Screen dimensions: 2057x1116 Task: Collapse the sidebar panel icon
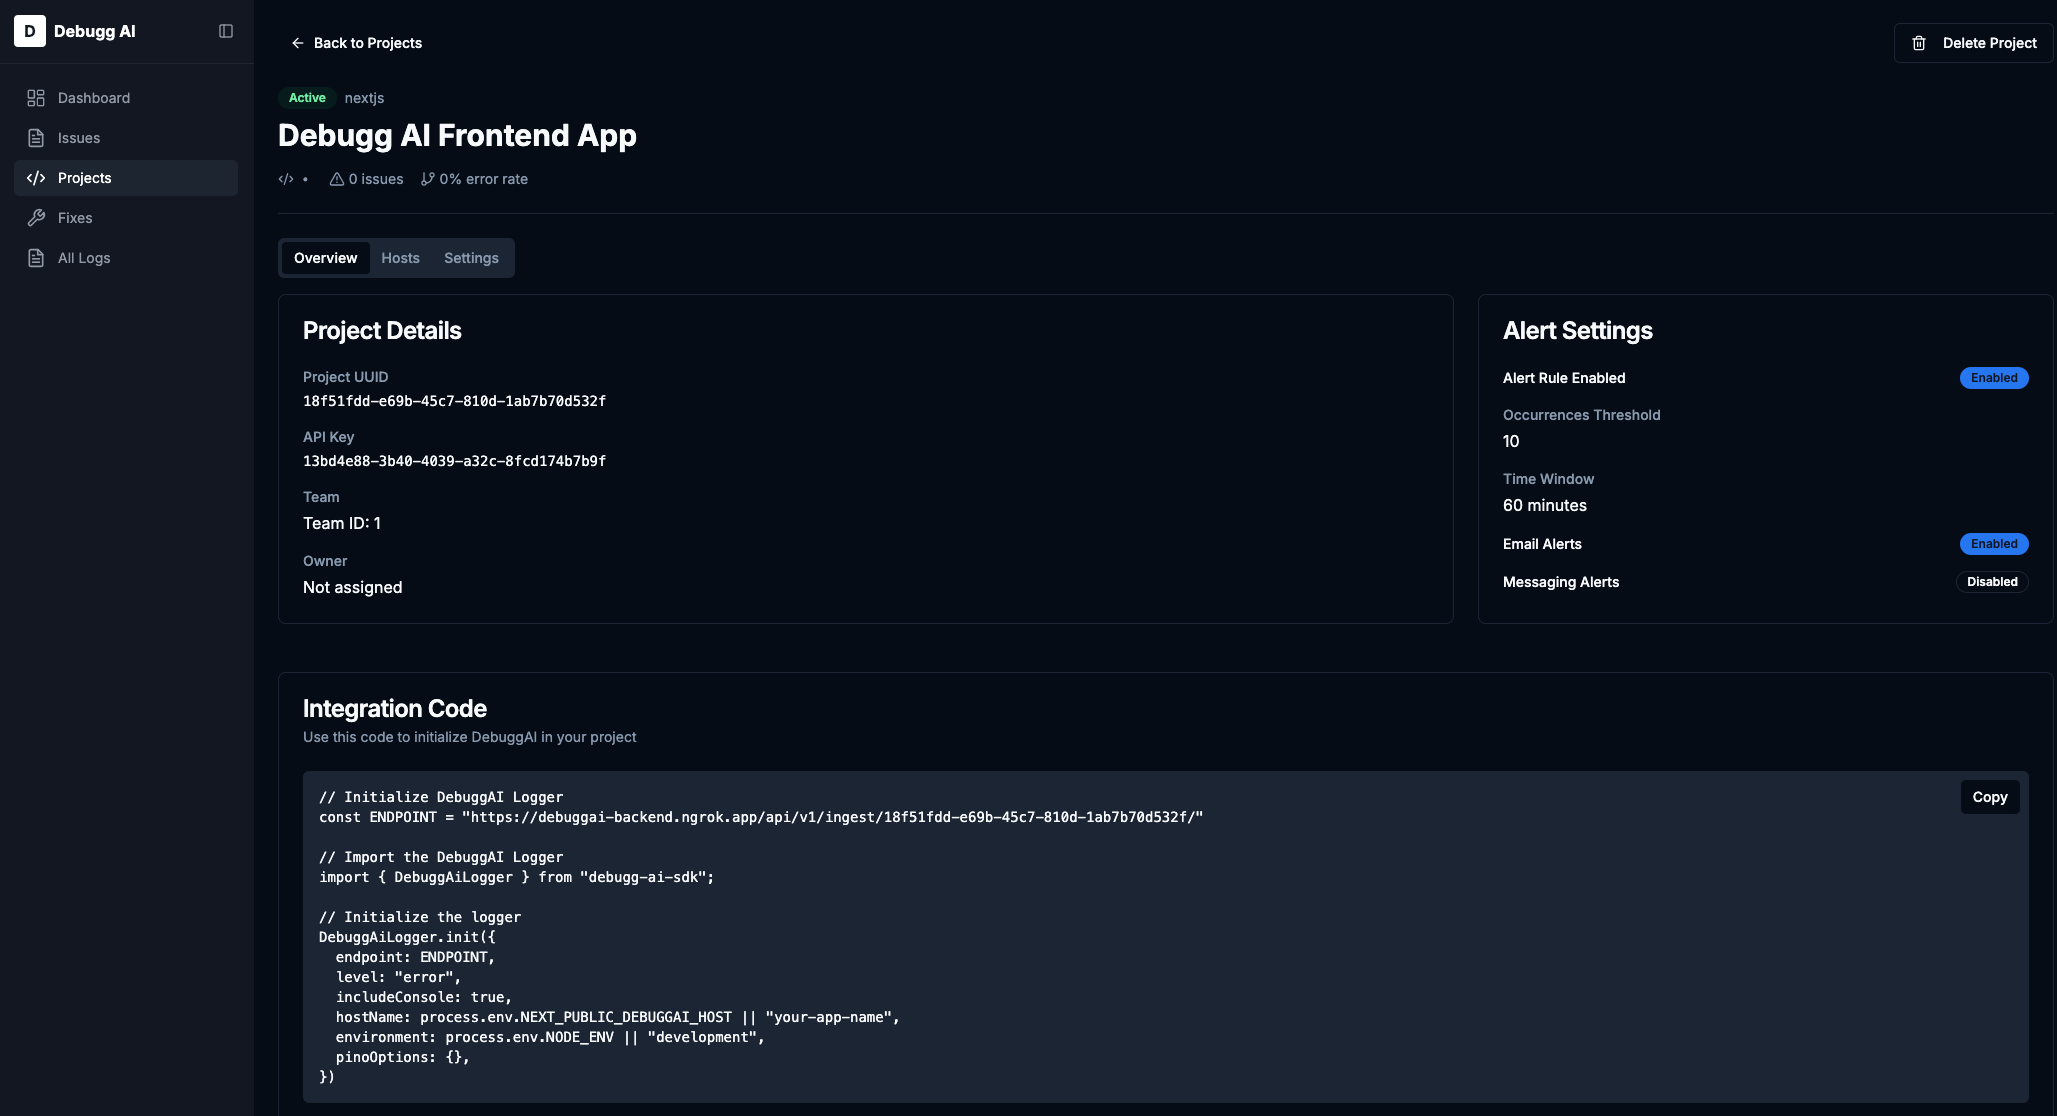coord(226,31)
